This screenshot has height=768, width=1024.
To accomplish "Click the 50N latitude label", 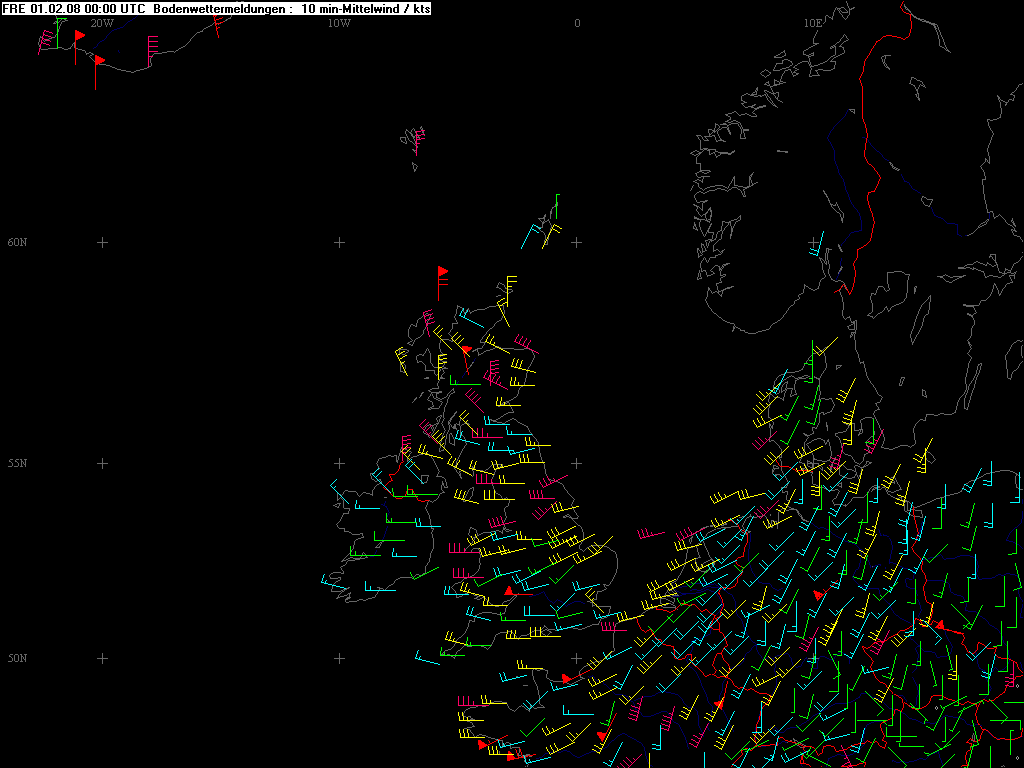I will click(17, 658).
